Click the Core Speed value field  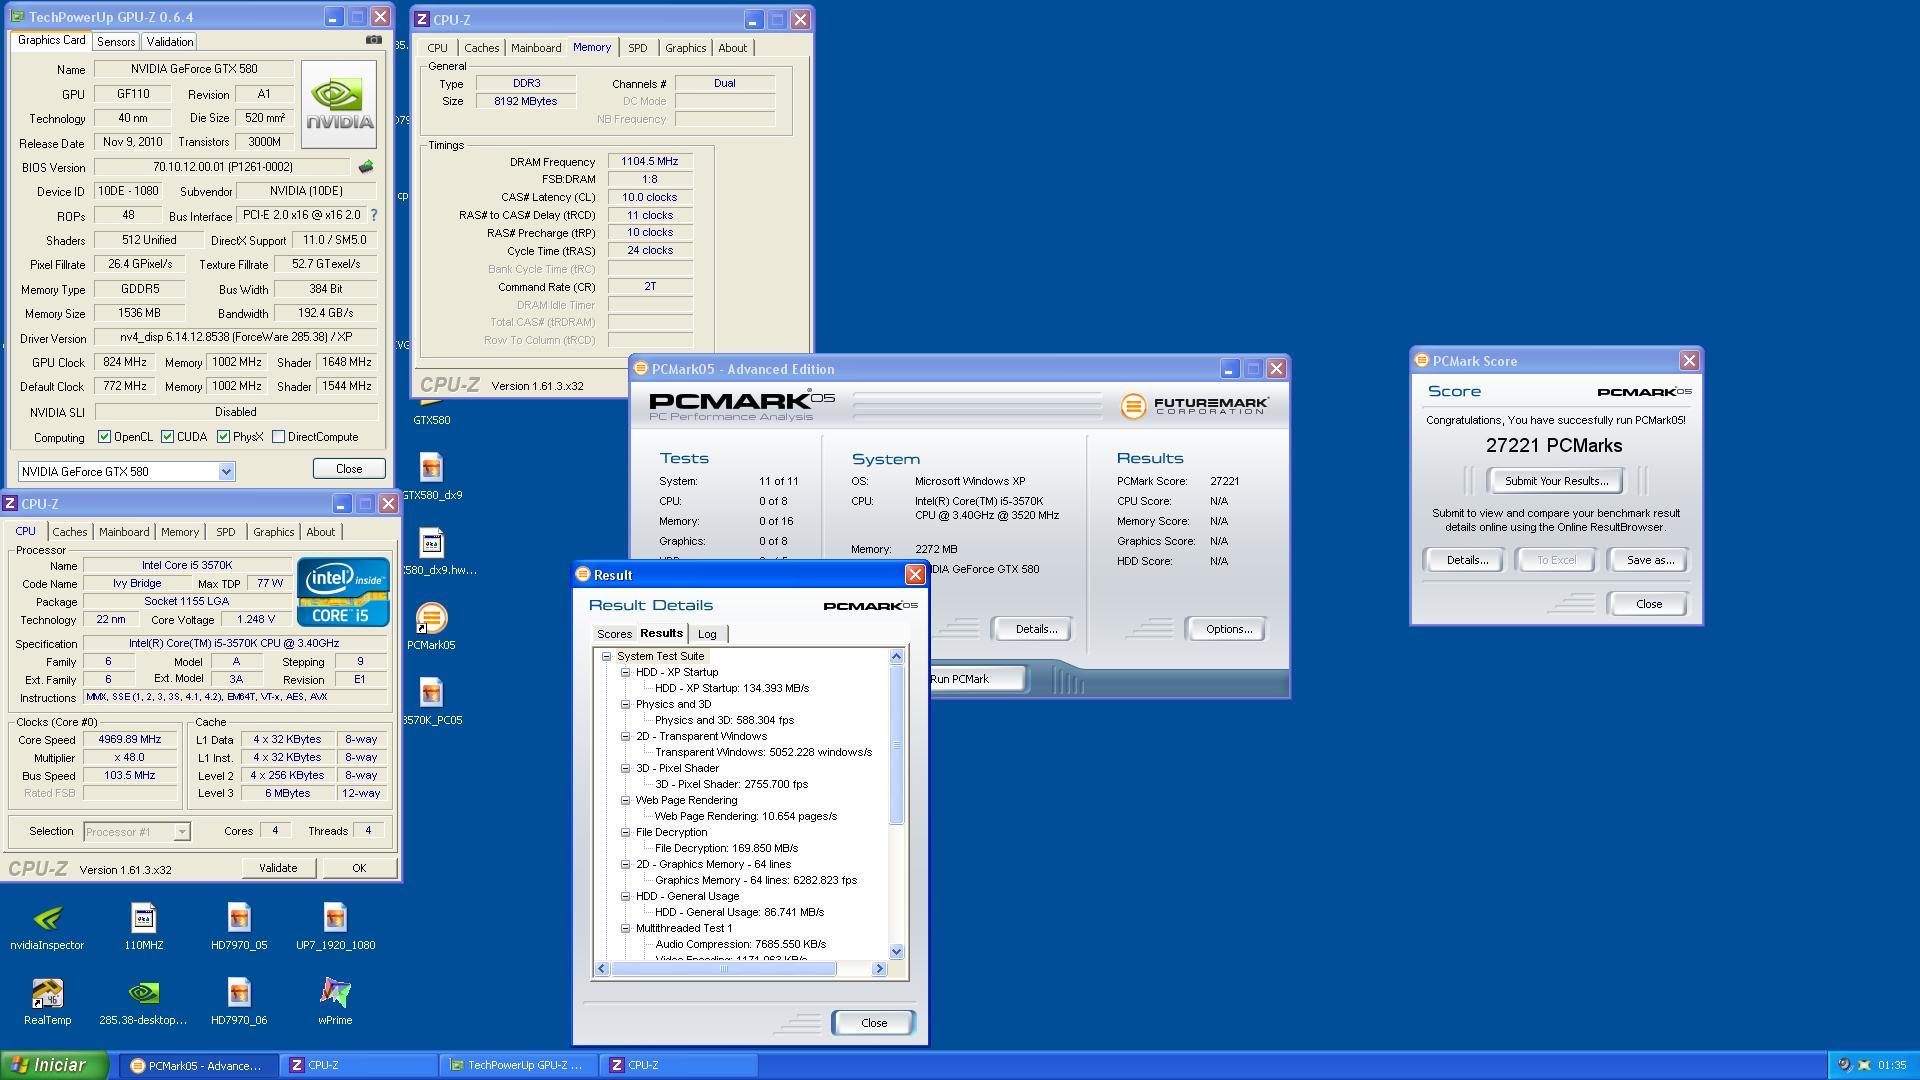click(130, 740)
